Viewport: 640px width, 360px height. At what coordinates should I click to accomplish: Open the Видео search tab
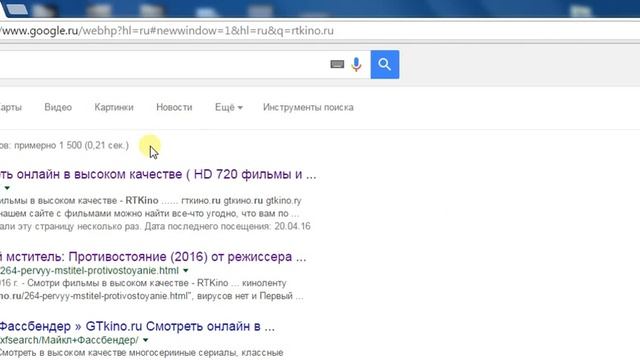pyautogui.click(x=58, y=107)
